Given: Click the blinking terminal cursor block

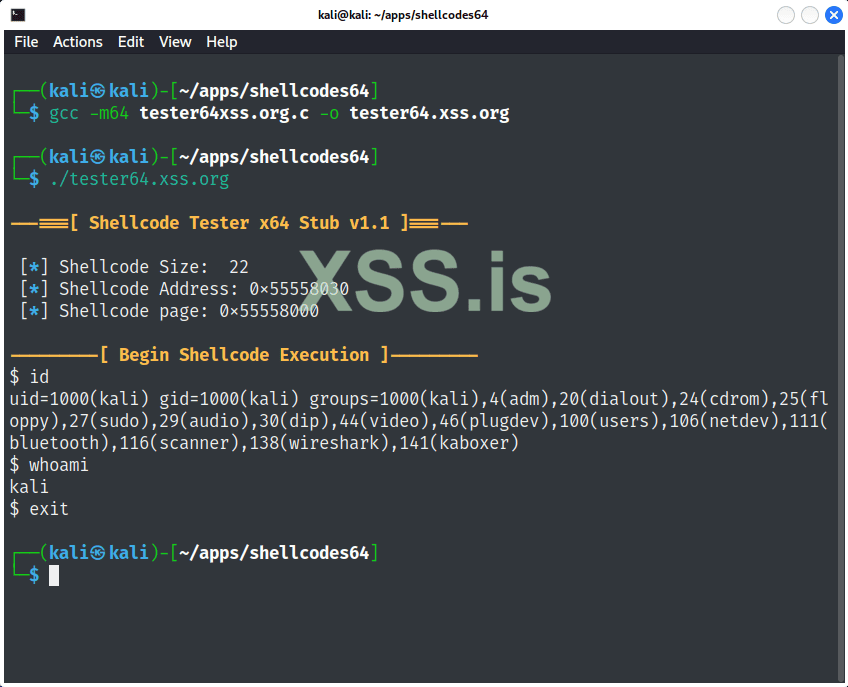Looking at the screenshot, I should tap(53, 575).
